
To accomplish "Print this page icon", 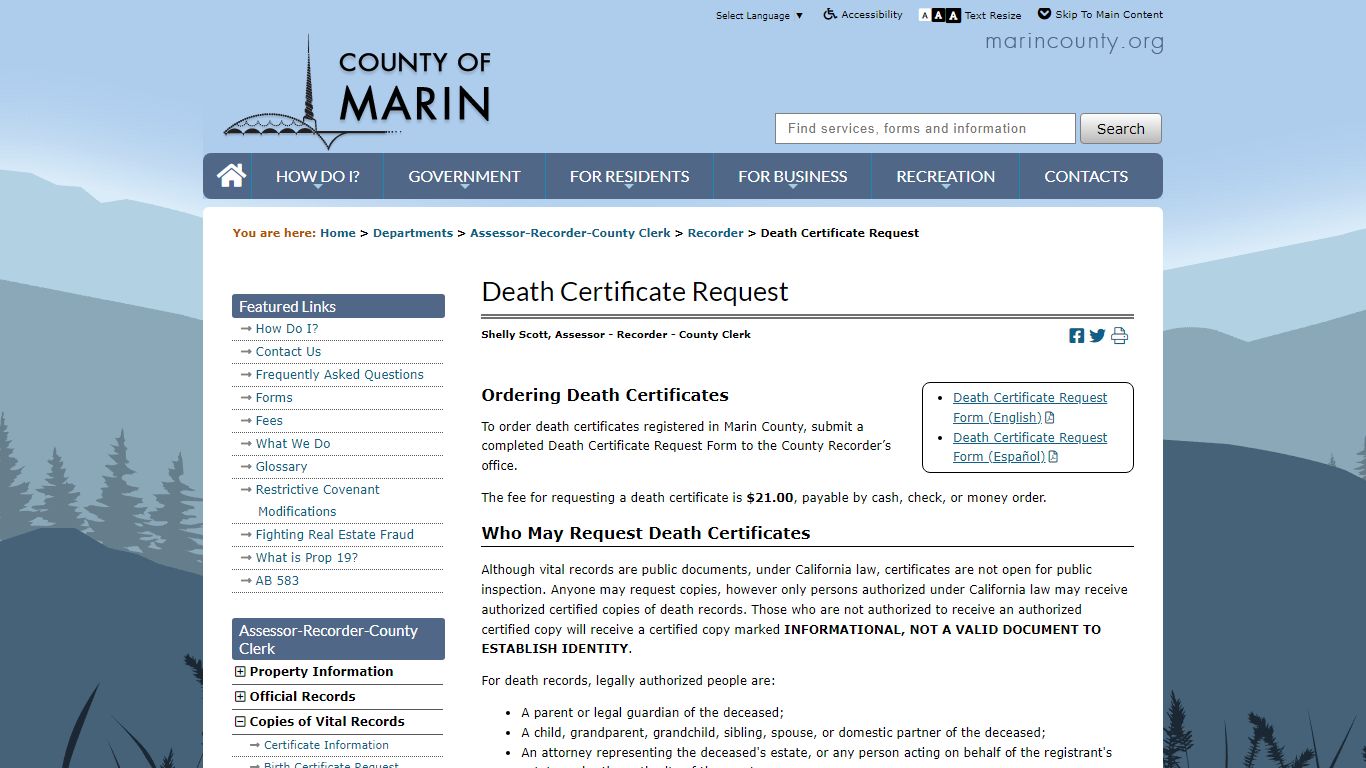I will coord(1119,336).
